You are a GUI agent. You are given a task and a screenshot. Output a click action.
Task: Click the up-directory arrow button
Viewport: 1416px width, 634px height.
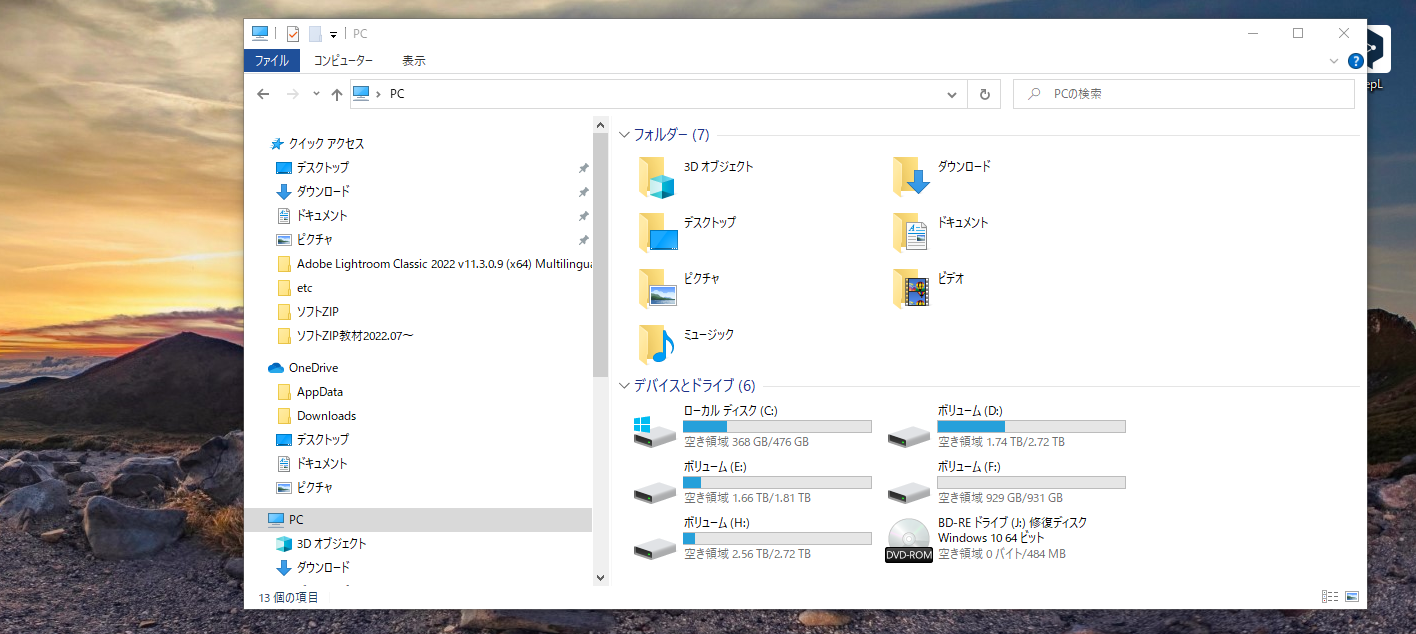(336, 94)
